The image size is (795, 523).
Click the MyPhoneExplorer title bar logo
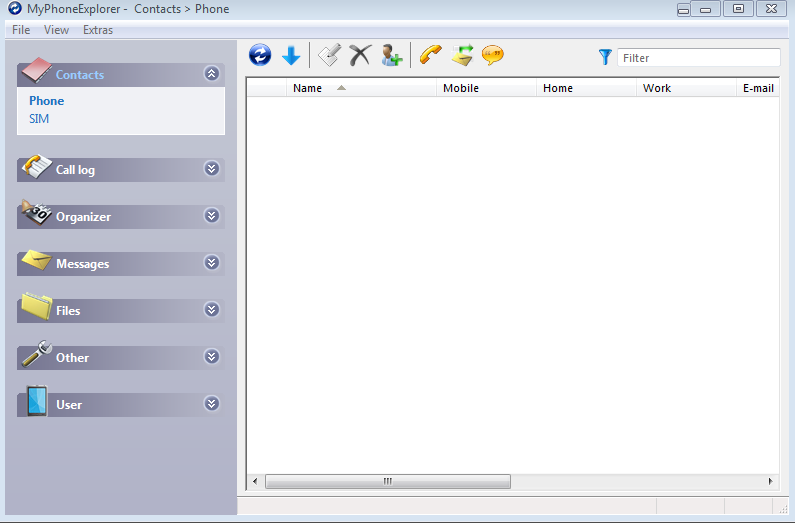15,8
